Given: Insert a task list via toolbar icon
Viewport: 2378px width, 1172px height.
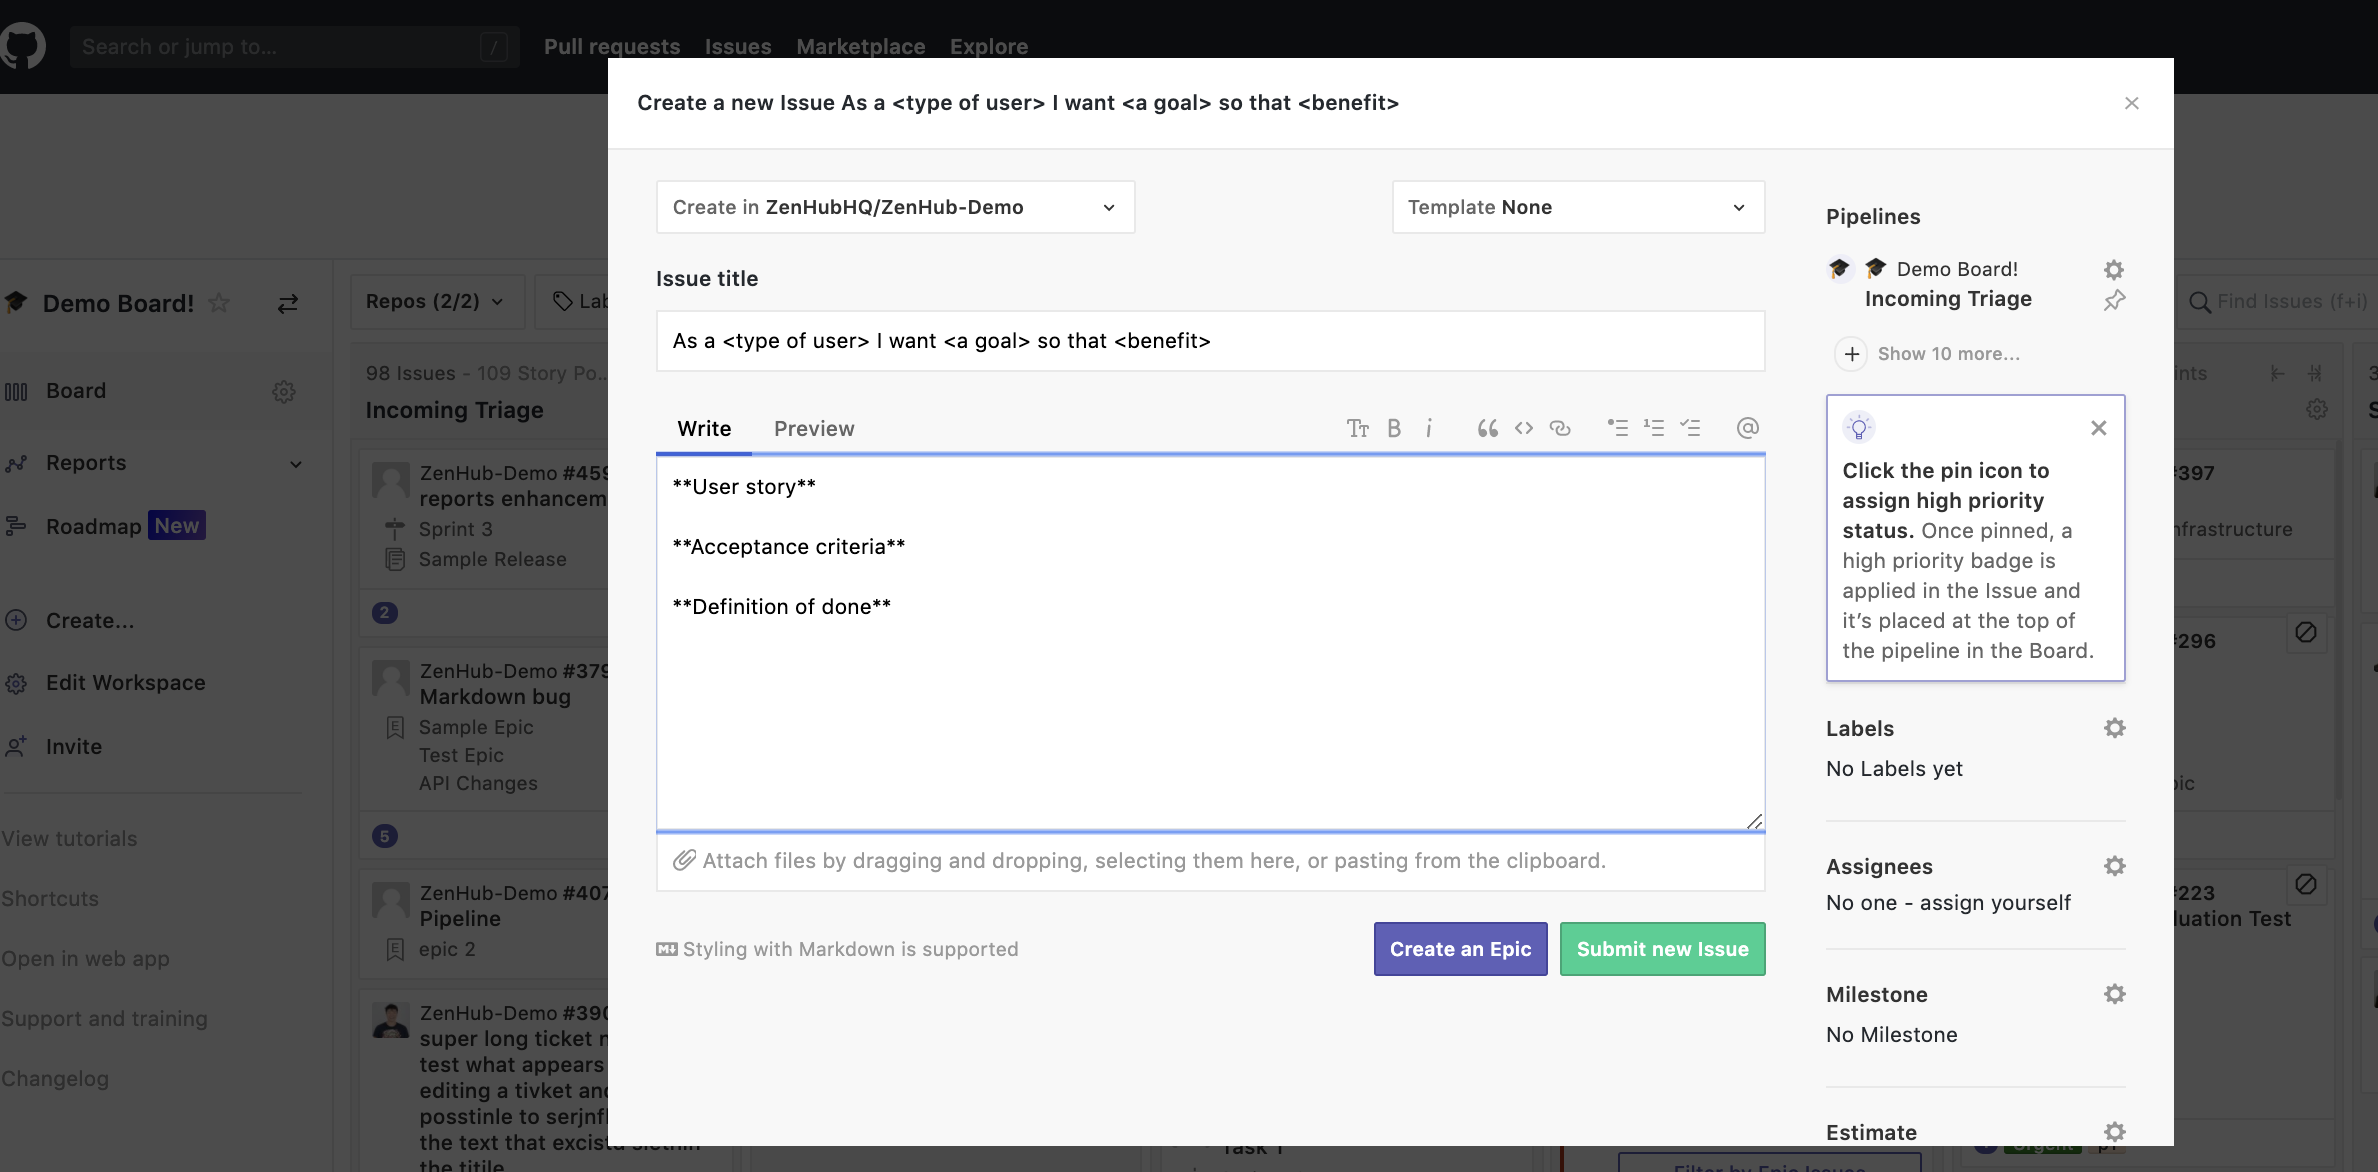Looking at the screenshot, I should click(x=1690, y=428).
